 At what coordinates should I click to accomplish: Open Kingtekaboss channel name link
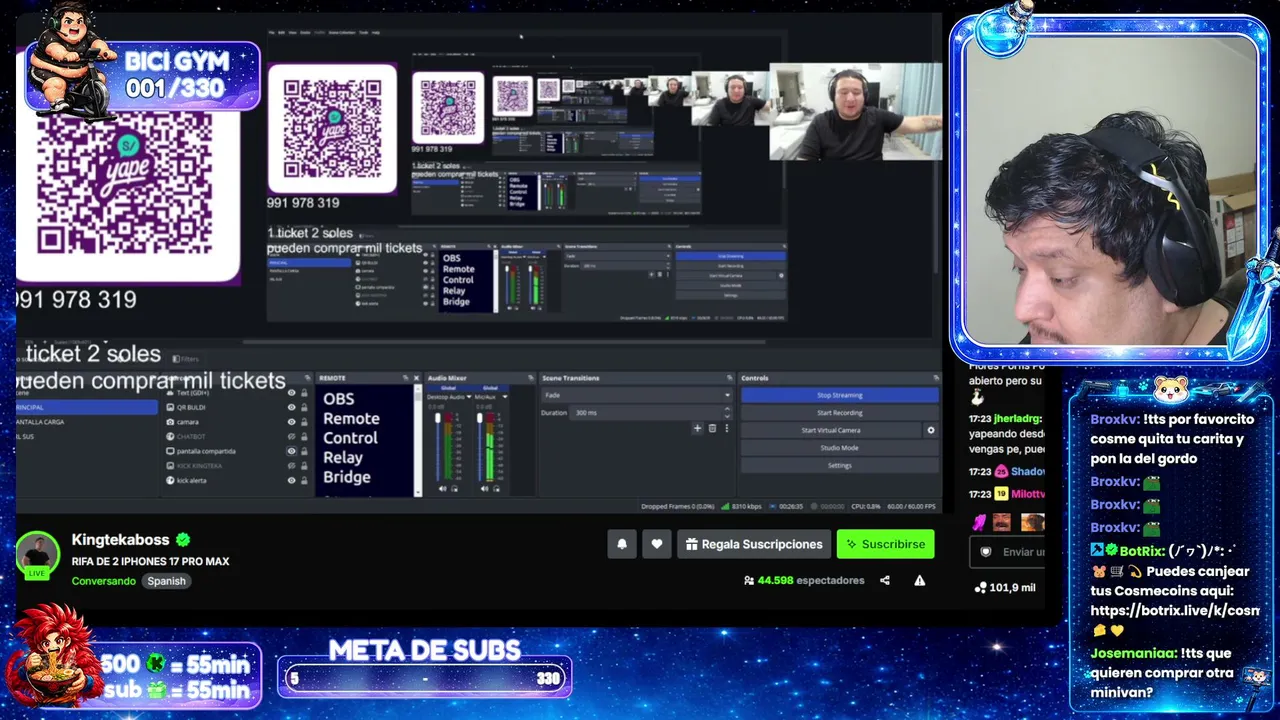[121, 540]
